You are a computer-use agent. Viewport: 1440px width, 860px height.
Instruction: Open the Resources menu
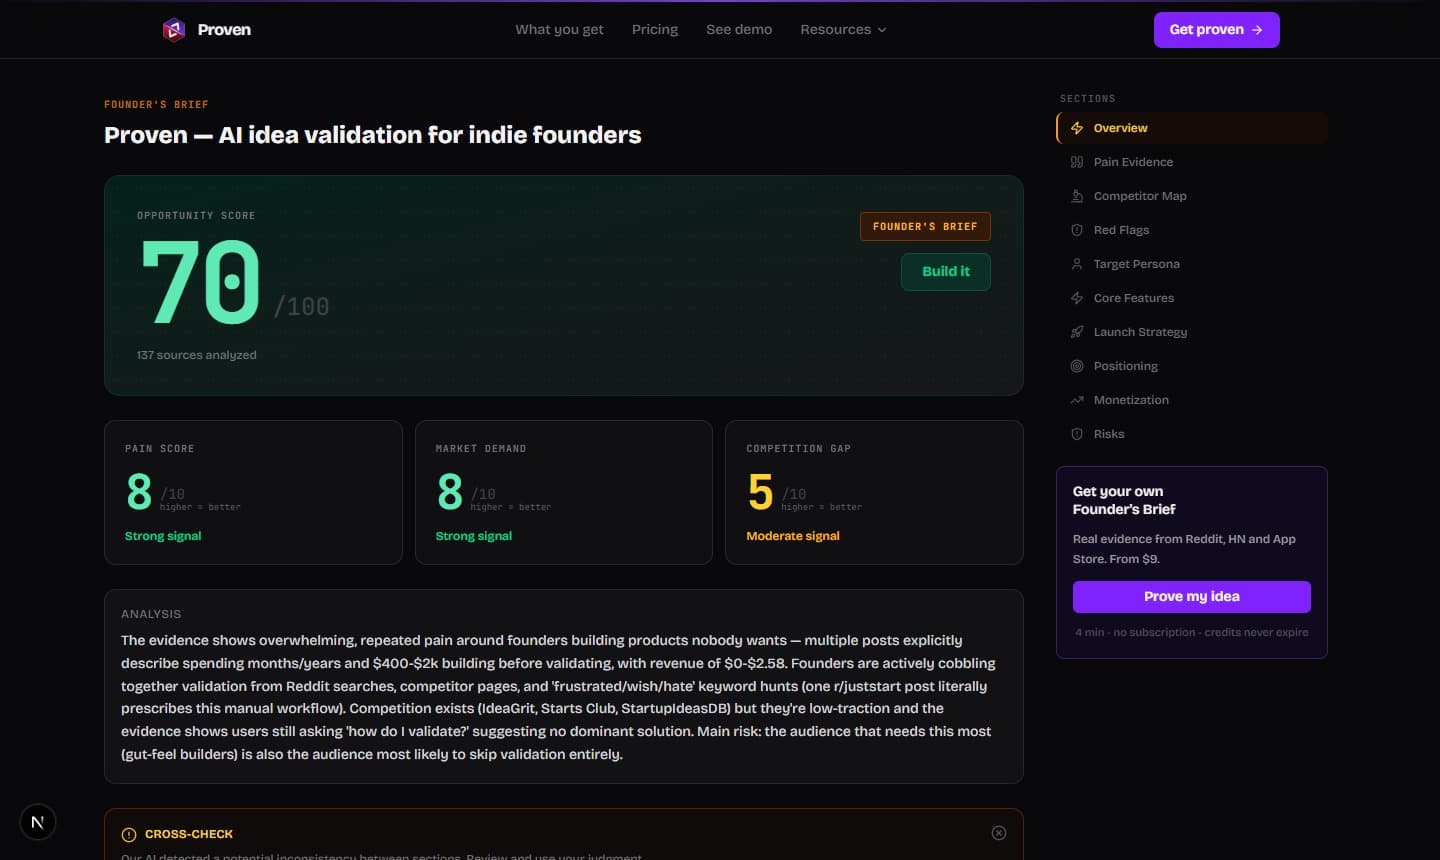843,29
